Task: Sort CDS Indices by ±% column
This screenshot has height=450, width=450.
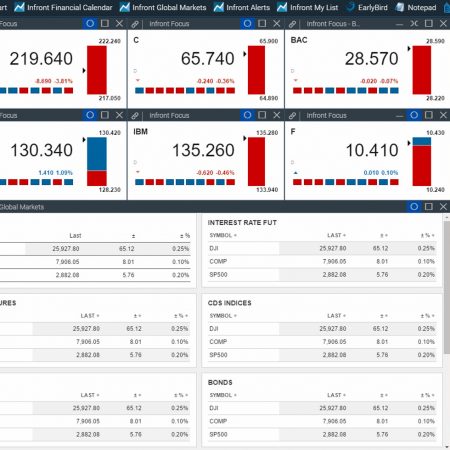Action: click(x=427, y=316)
